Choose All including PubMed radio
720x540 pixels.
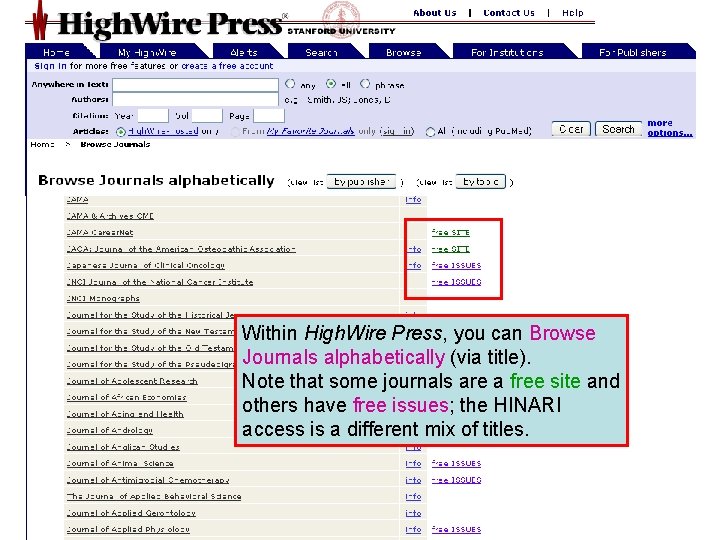point(430,132)
